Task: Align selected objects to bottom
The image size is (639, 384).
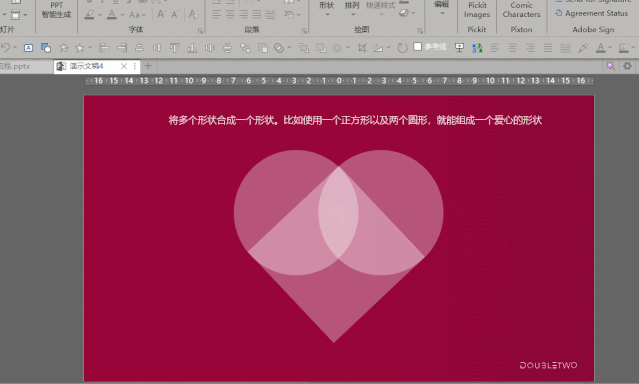Action: point(192,48)
